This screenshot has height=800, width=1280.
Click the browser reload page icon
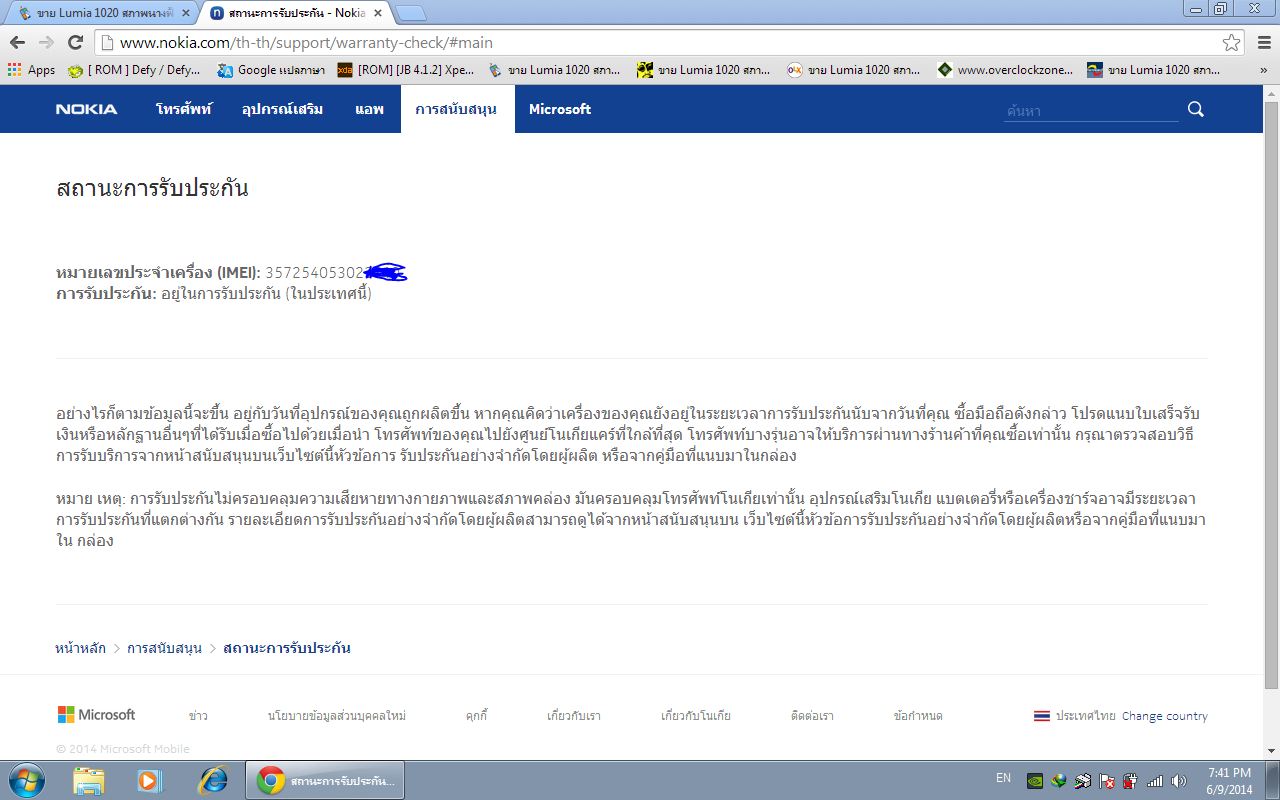75,42
